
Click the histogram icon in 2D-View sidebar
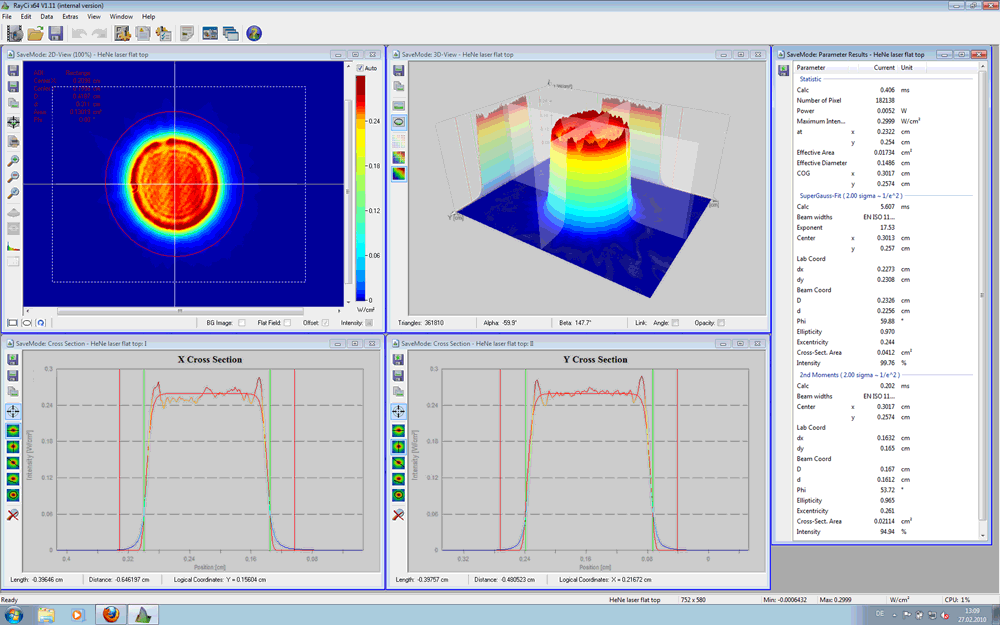13,244
